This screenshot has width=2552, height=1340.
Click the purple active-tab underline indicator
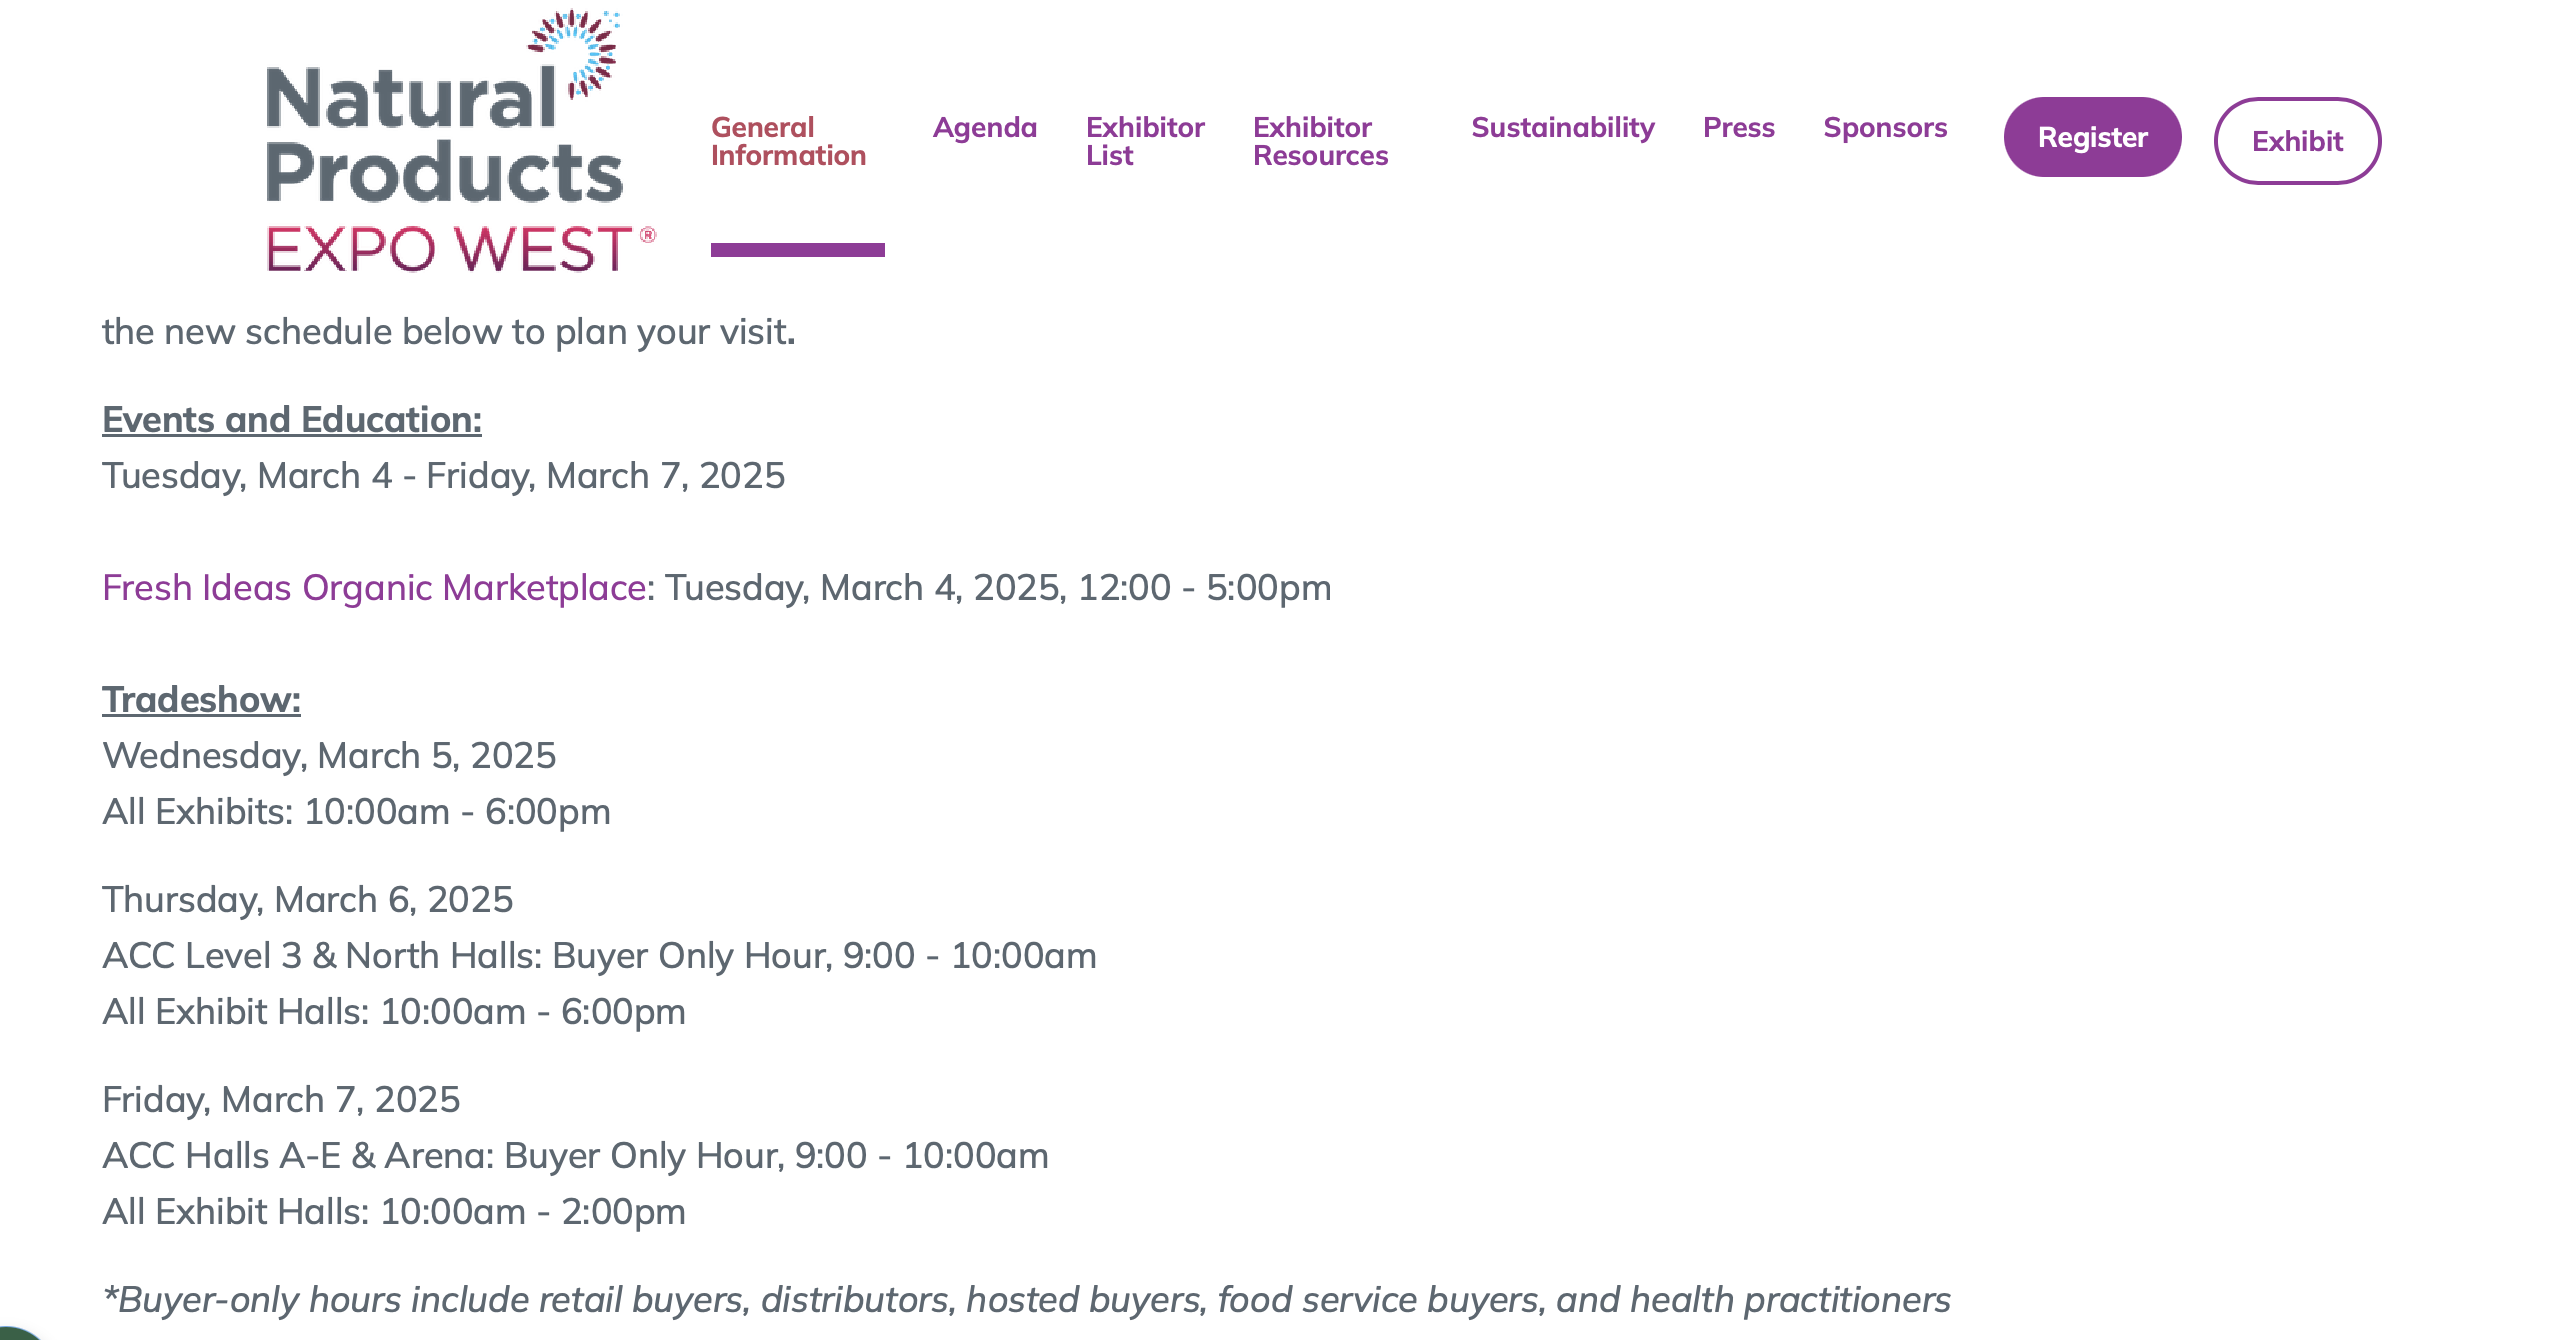tap(797, 250)
